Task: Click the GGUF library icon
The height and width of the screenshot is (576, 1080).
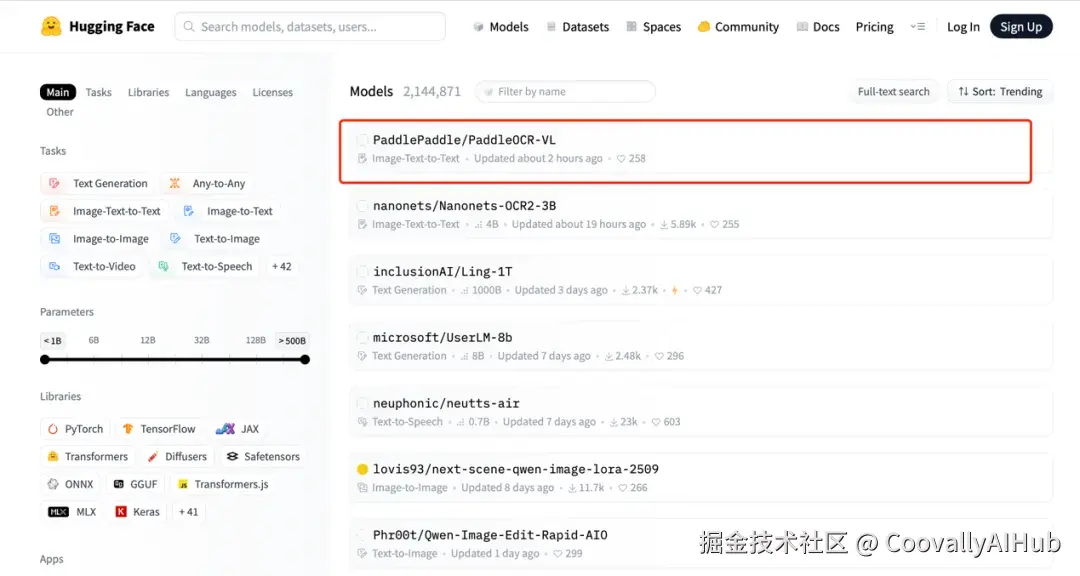Action: [120, 484]
